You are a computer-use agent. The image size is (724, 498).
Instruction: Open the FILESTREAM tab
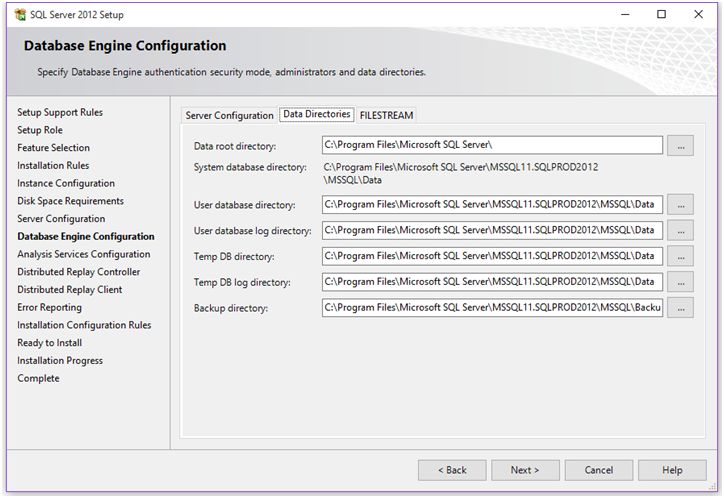coord(386,115)
